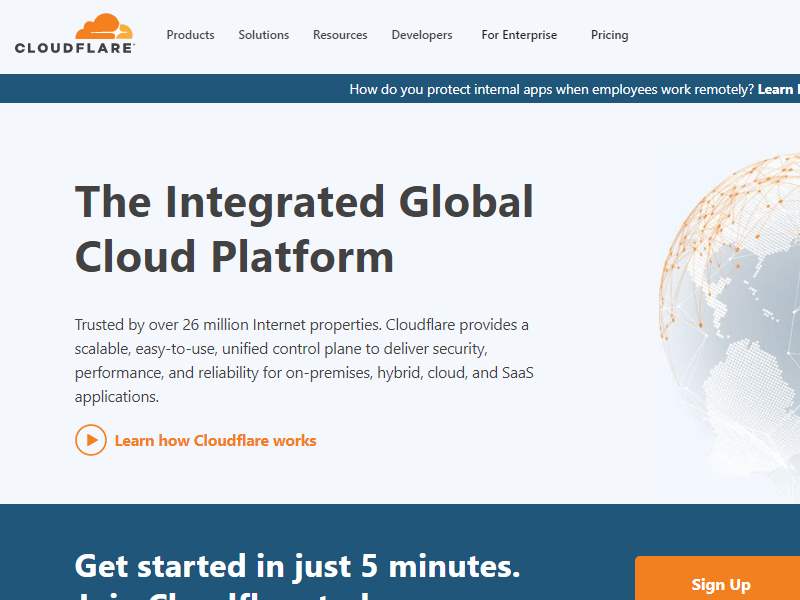This screenshot has width=800, height=600.
Task: Click the Learn how Cloudflare works link
Action: pyautogui.click(x=215, y=440)
